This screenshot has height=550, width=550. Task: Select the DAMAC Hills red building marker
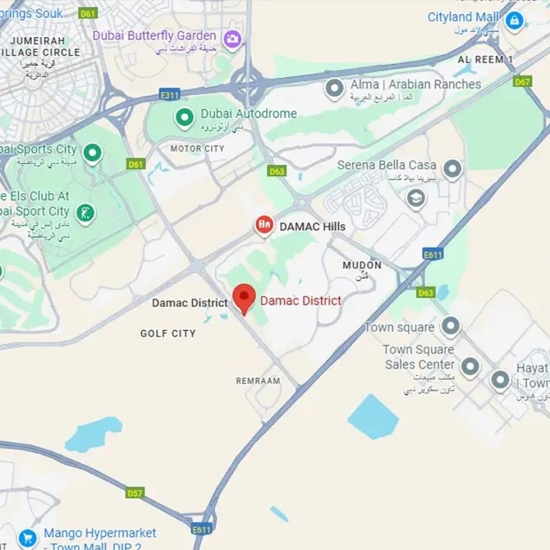(264, 225)
